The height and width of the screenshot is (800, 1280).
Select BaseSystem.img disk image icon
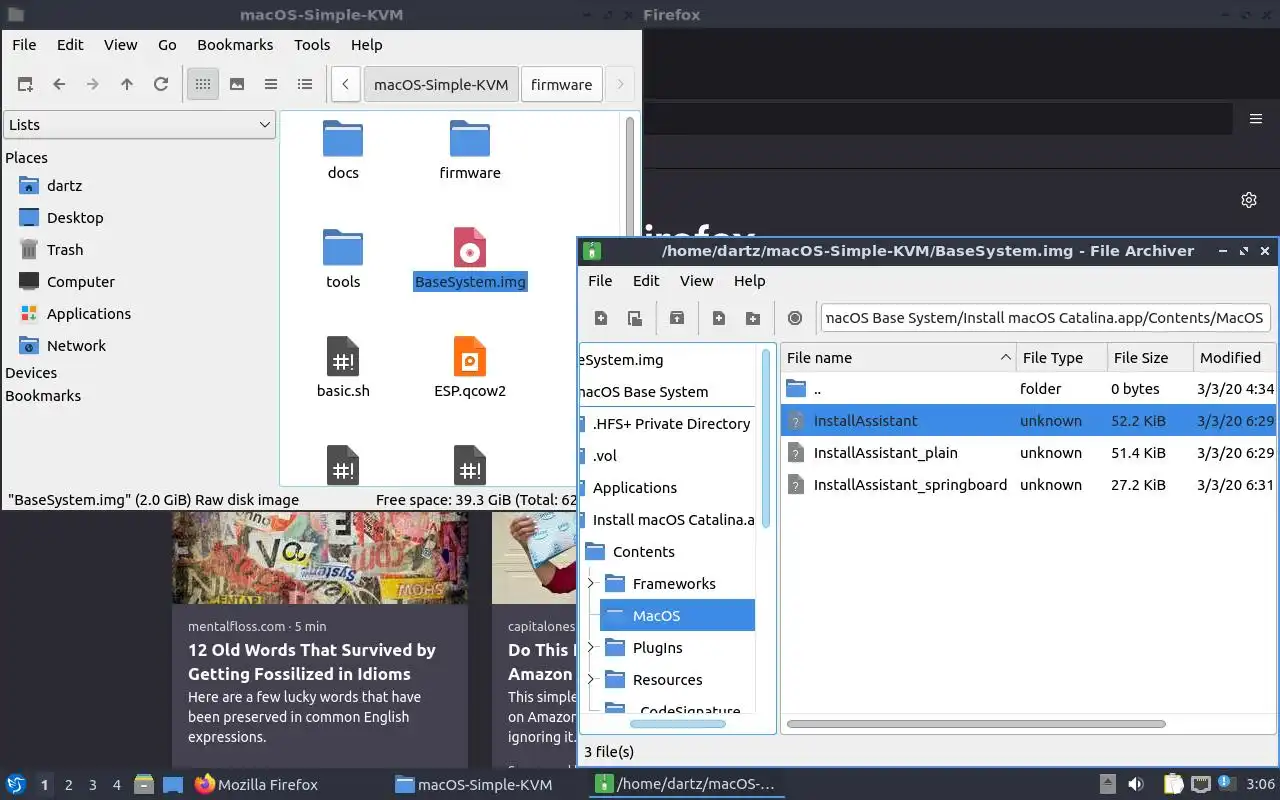(470, 248)
